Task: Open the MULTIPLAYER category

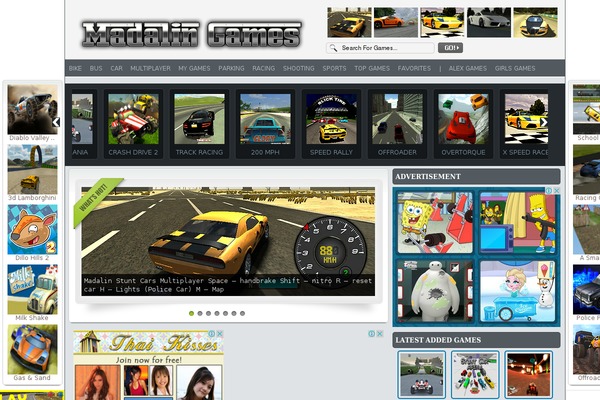Action: [150, 69]
